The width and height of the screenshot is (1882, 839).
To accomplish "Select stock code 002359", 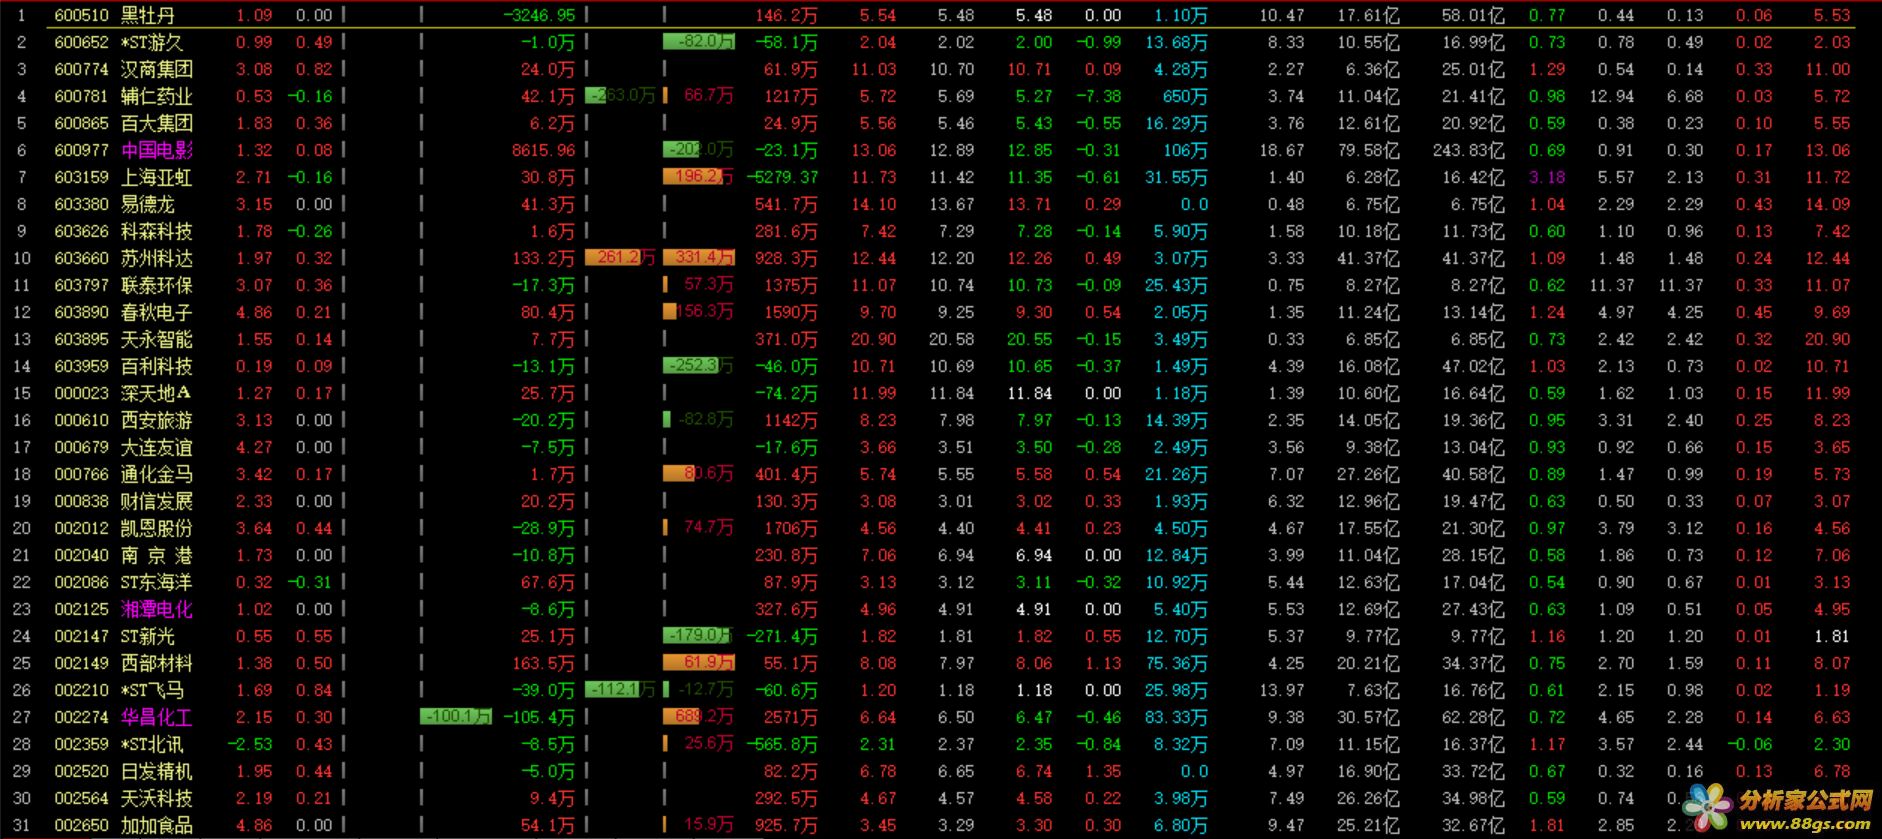I will [x=81, y=744].
